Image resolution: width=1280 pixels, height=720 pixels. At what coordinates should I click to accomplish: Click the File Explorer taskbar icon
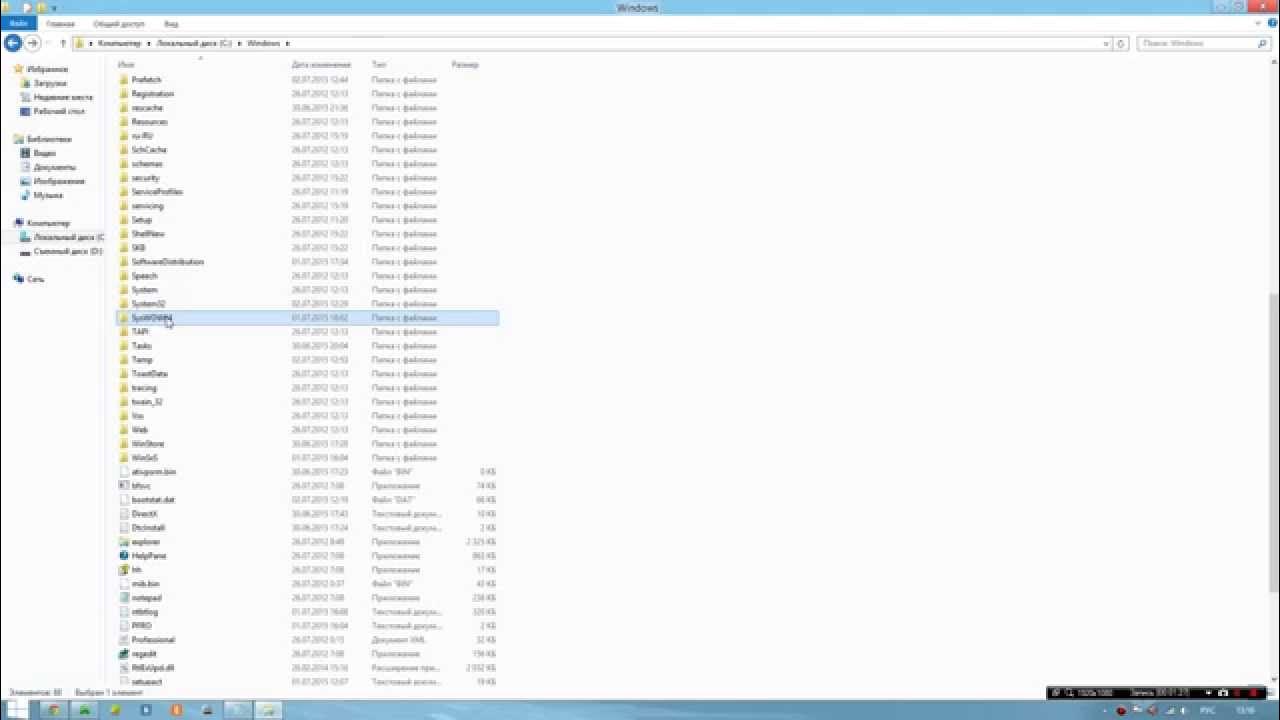(268, 710)
